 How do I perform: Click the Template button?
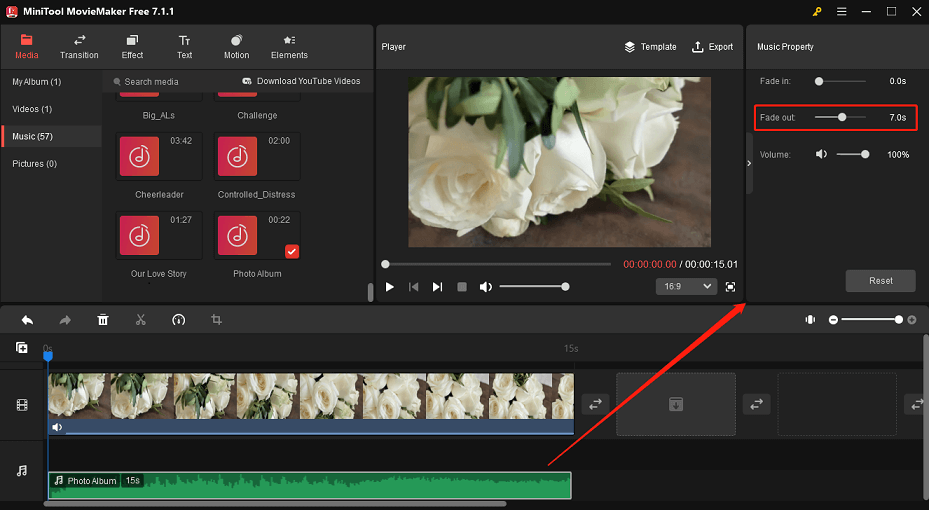coord(651,47)
